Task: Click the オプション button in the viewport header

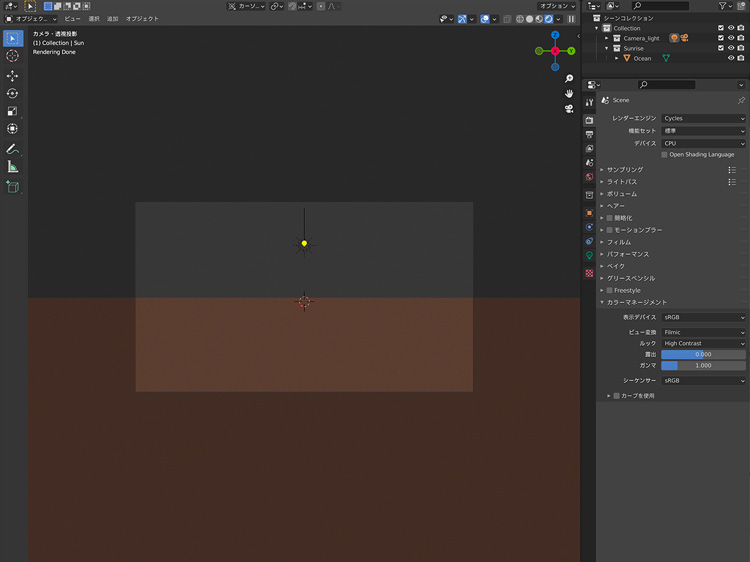Action: pos(556,6)
